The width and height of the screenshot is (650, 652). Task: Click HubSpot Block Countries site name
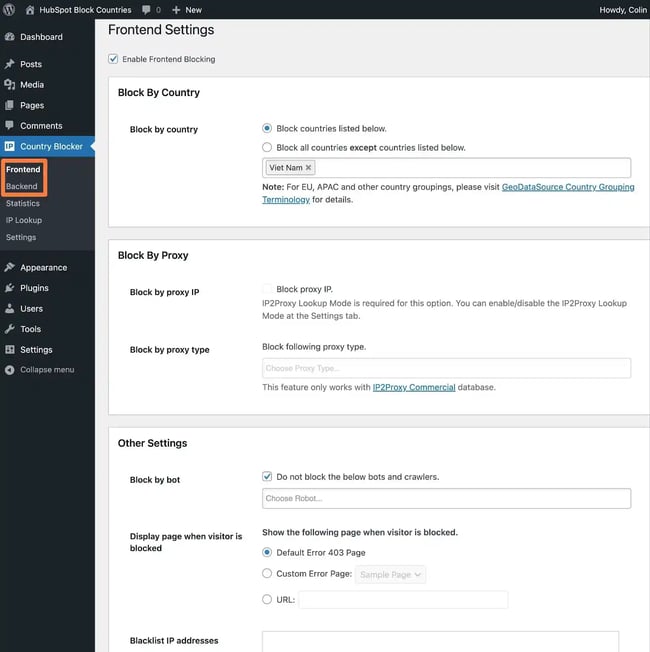point(85,10)
